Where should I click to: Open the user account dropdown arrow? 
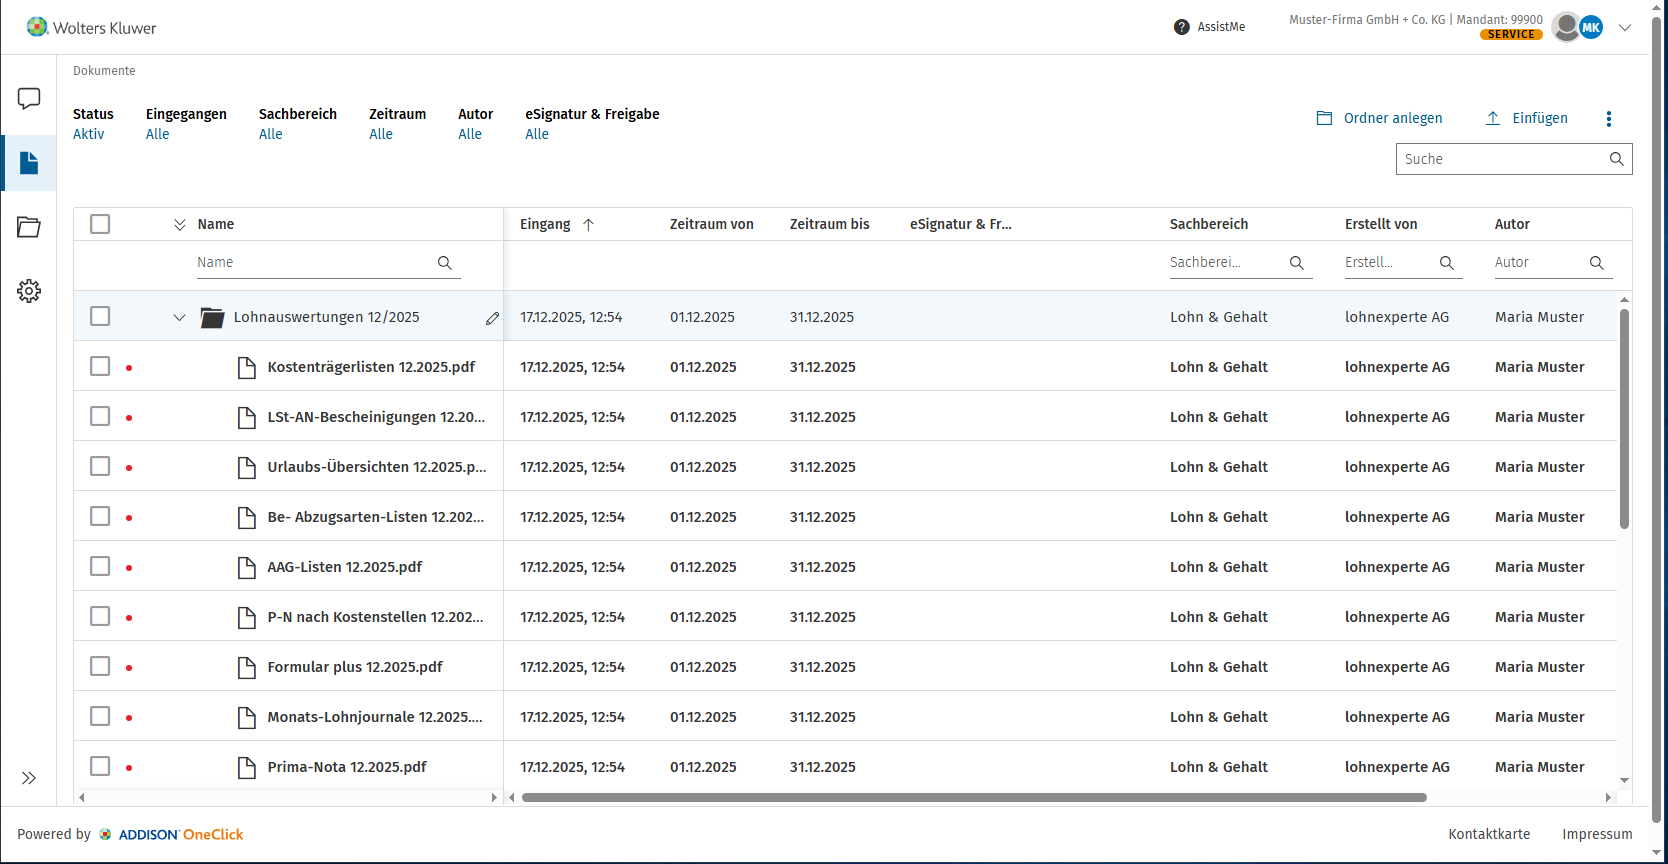tap(1625, 28)
